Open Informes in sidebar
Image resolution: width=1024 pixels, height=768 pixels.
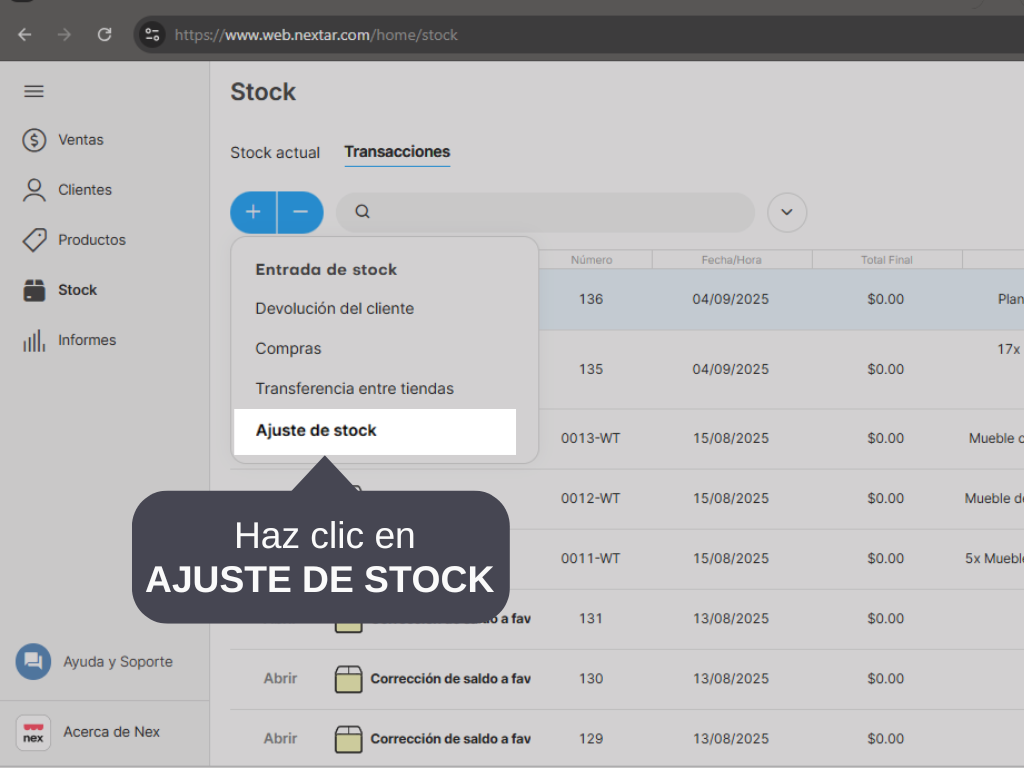tap(87, 340)
